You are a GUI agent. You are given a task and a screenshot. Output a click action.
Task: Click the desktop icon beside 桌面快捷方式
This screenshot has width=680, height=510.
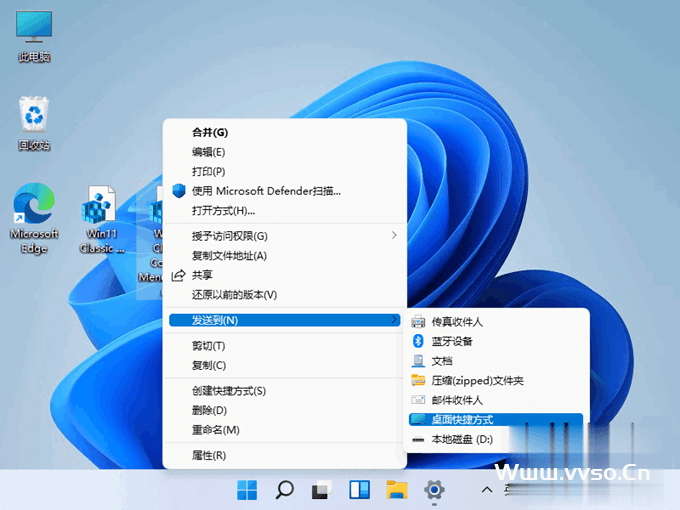point(418,419)
